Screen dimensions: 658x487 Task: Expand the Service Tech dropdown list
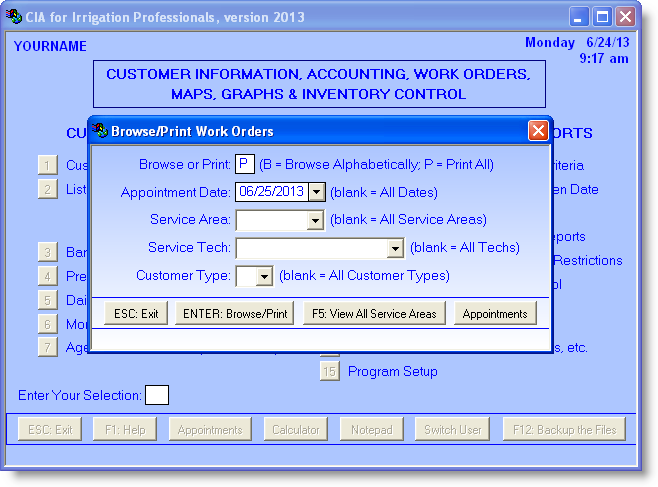point(394,248)
